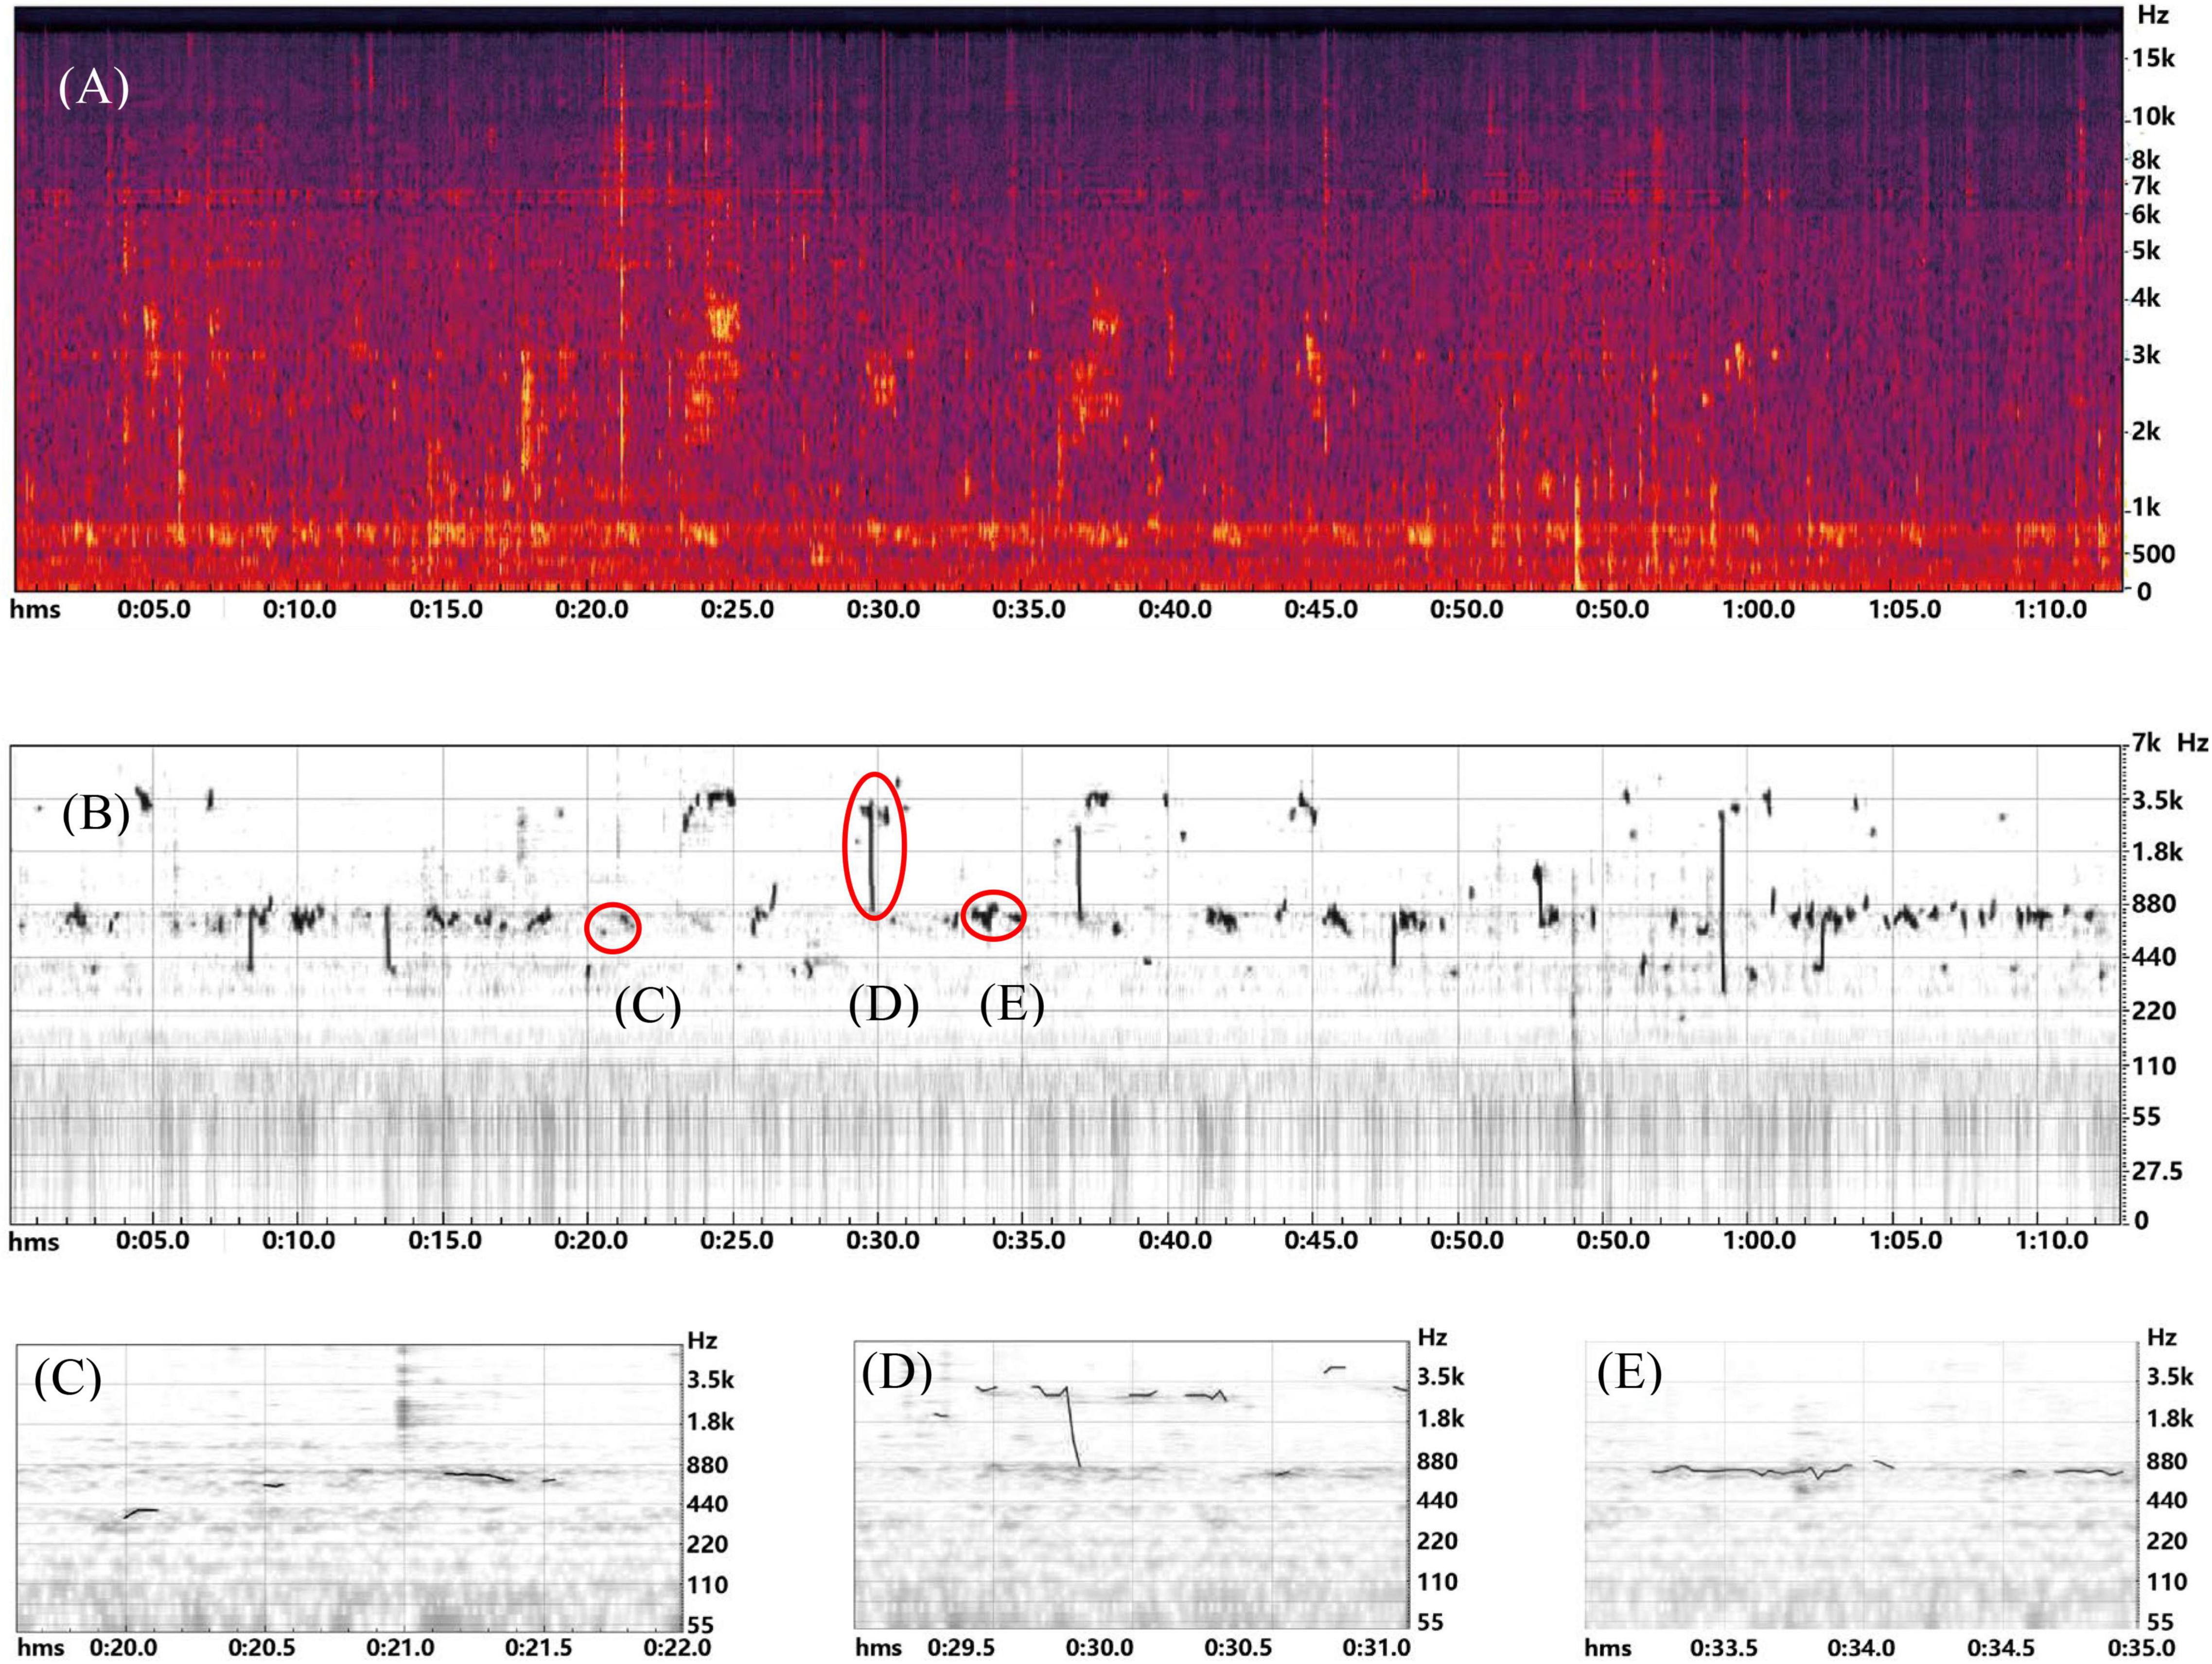
Task: Click the 0:45.0 time tick under panel B
Action: coord(1321,1241)
